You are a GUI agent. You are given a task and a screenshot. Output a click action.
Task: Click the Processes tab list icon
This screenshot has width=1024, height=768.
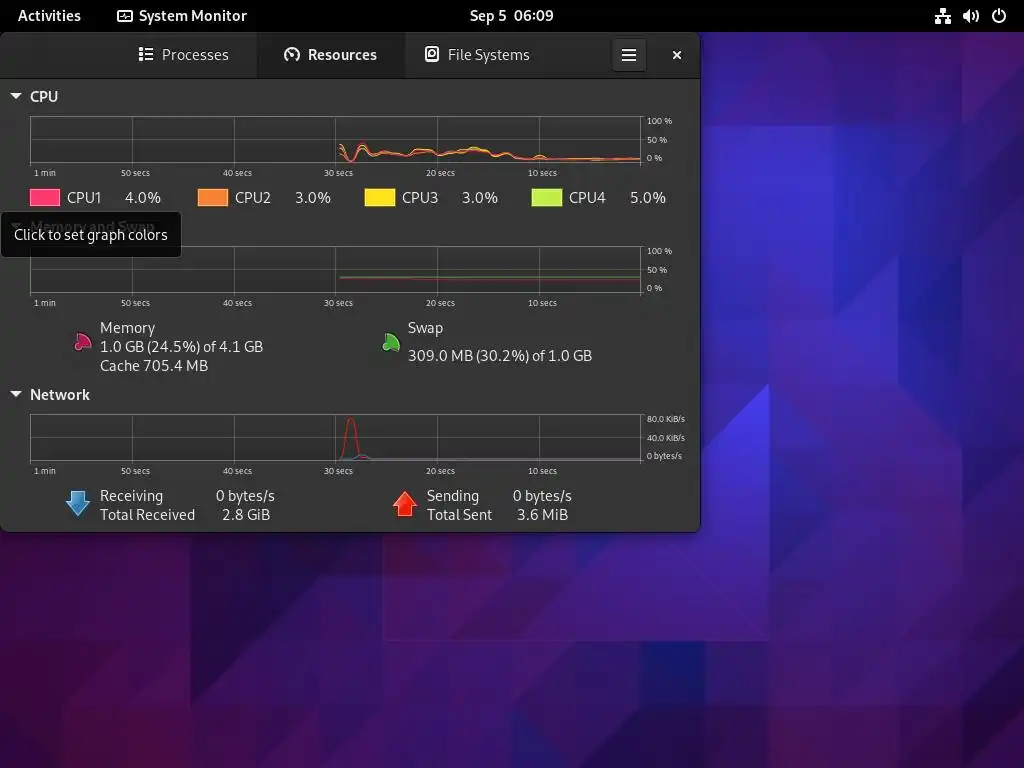(x=146, y=54)
